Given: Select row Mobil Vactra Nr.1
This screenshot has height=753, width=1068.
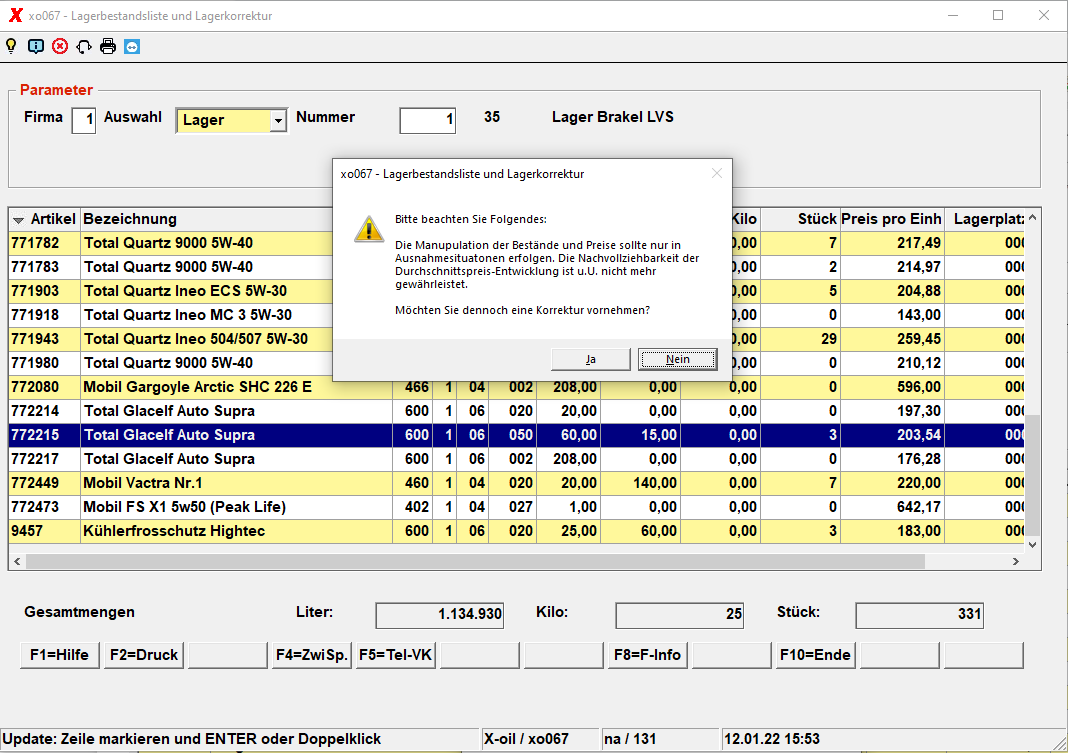Looking at the screenshot, I should (x=517, y=483).
